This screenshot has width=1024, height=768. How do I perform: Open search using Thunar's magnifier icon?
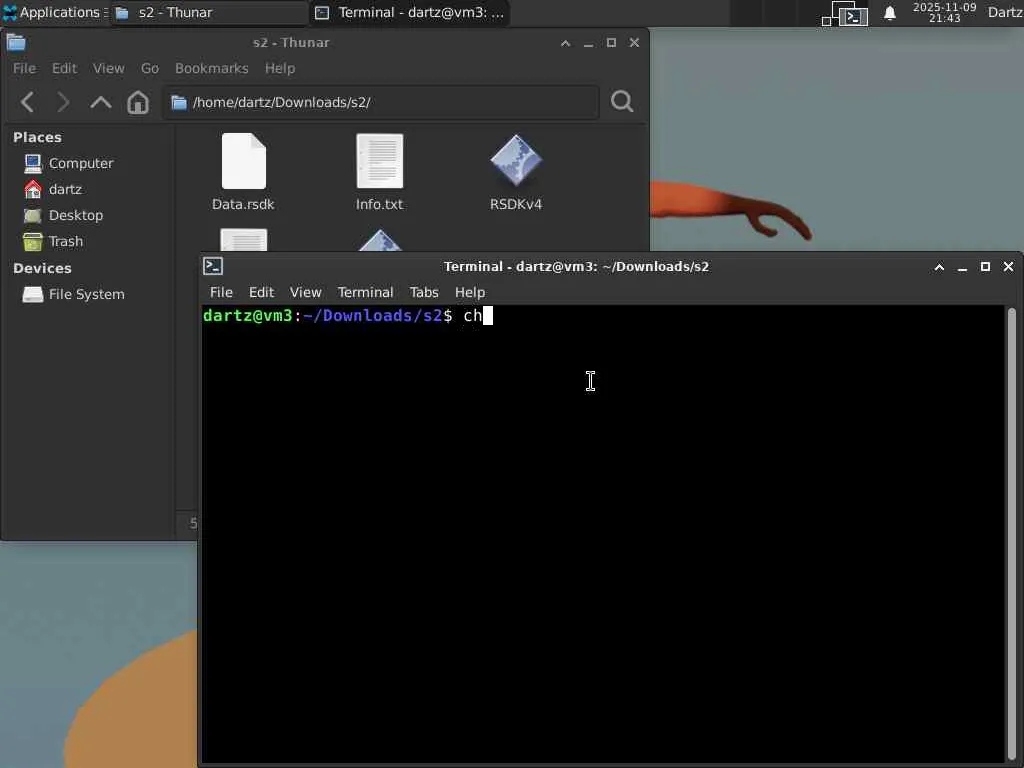pyautogui.click(x=622, y=101)
